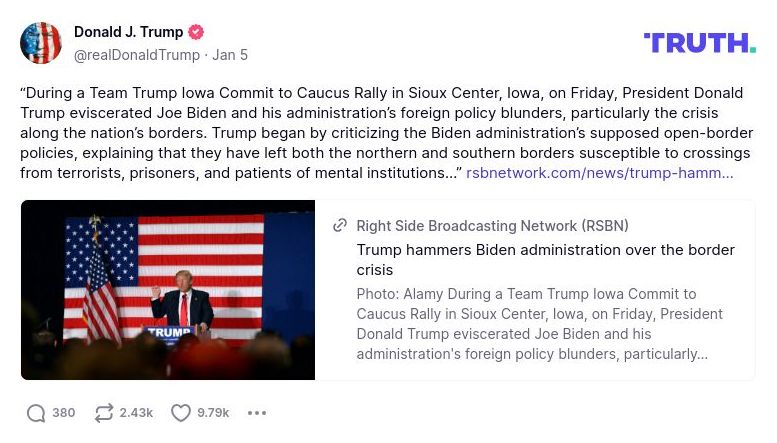Click the TRUTH logo

pyautogui.click(x=699, y=42)
